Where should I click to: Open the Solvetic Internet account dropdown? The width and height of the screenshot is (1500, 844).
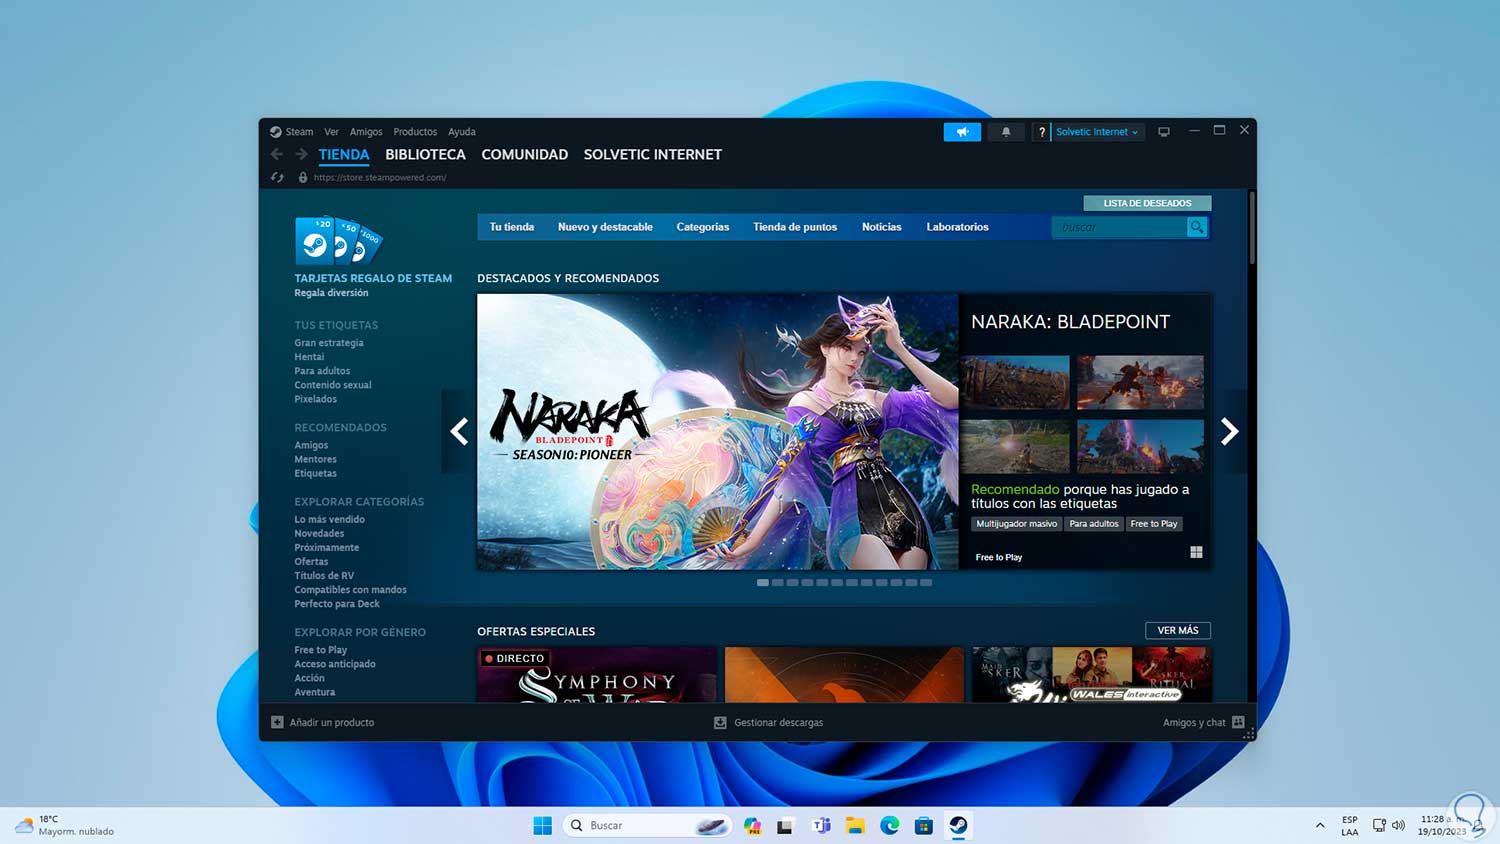click(x=1096, y=132)
